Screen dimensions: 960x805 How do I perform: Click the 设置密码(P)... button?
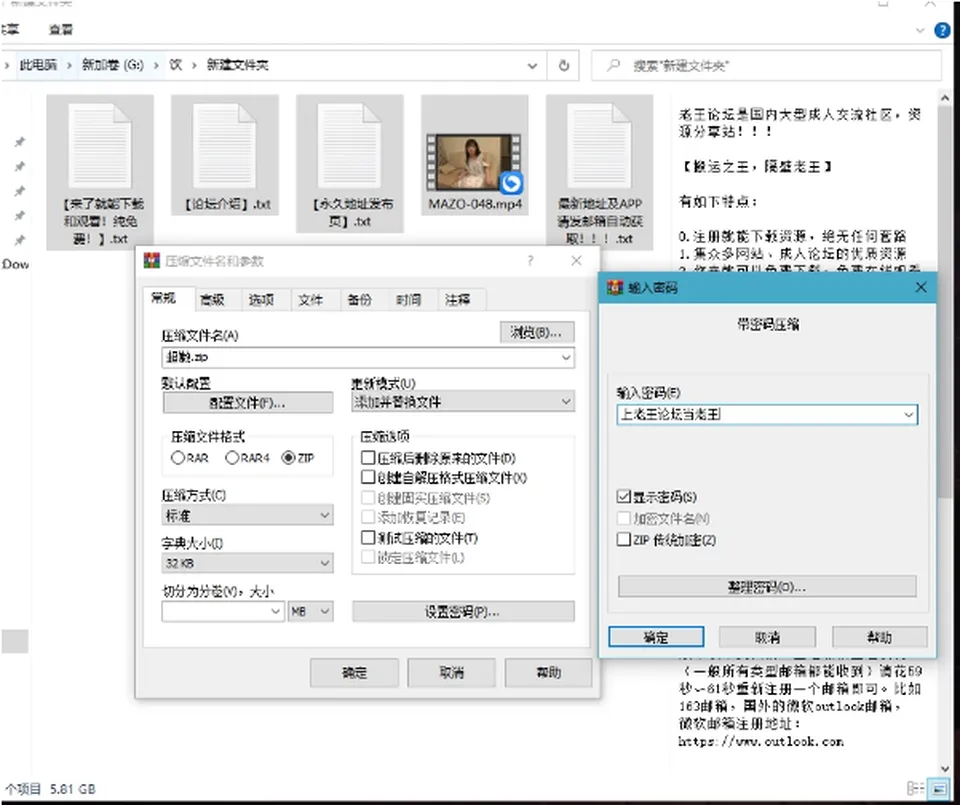[x=463, y=612]
